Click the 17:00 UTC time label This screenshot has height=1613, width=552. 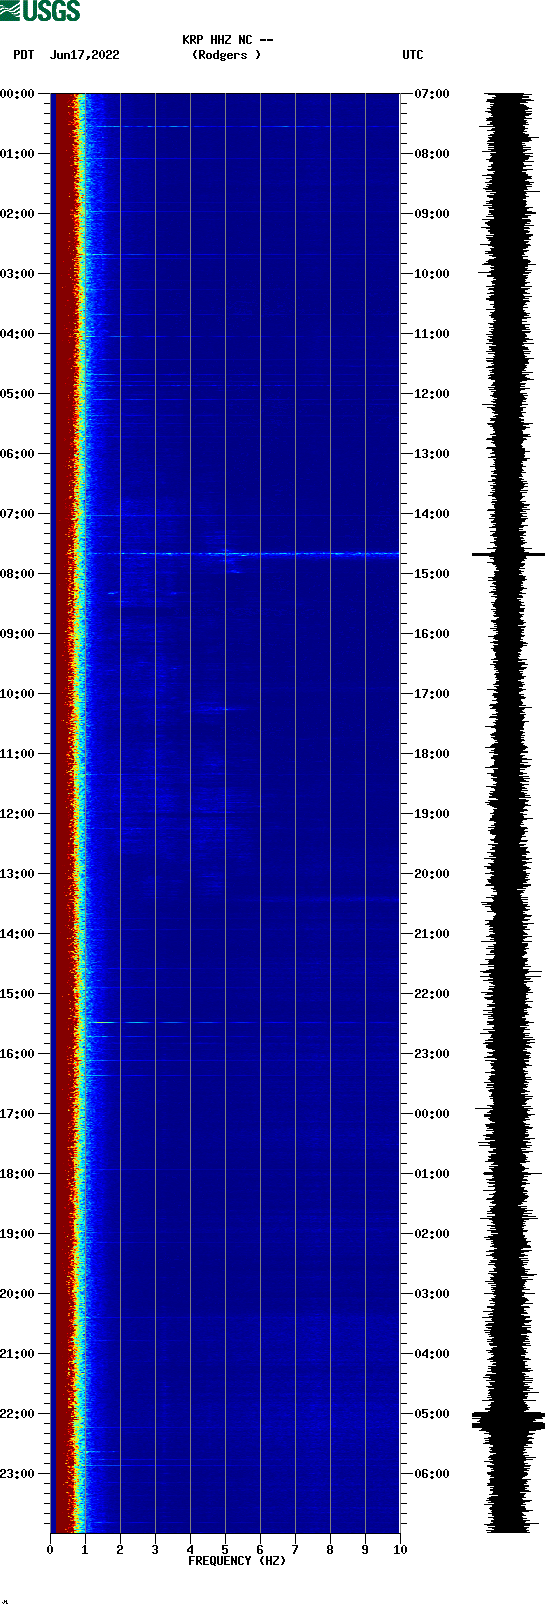click(x=432, y=694)
